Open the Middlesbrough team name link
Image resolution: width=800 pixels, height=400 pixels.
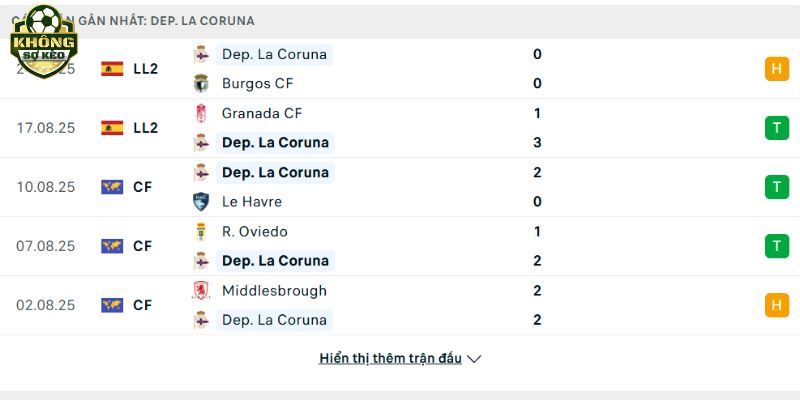[x=274, y=291]
